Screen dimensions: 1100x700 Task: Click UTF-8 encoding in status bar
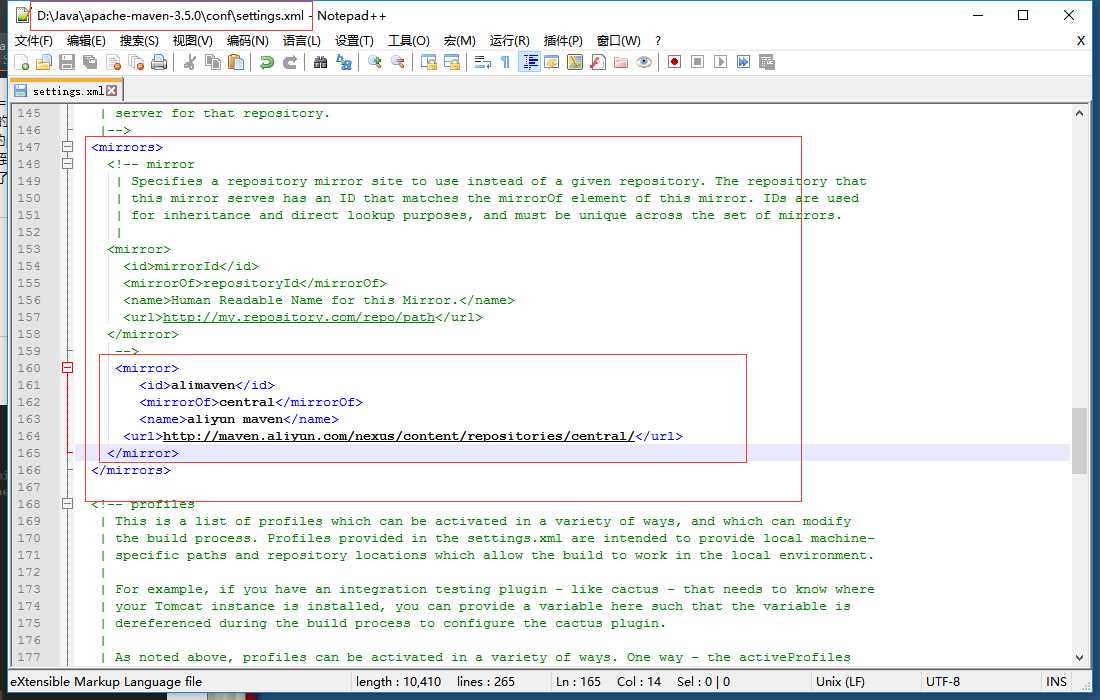click(x=942, y=681)
